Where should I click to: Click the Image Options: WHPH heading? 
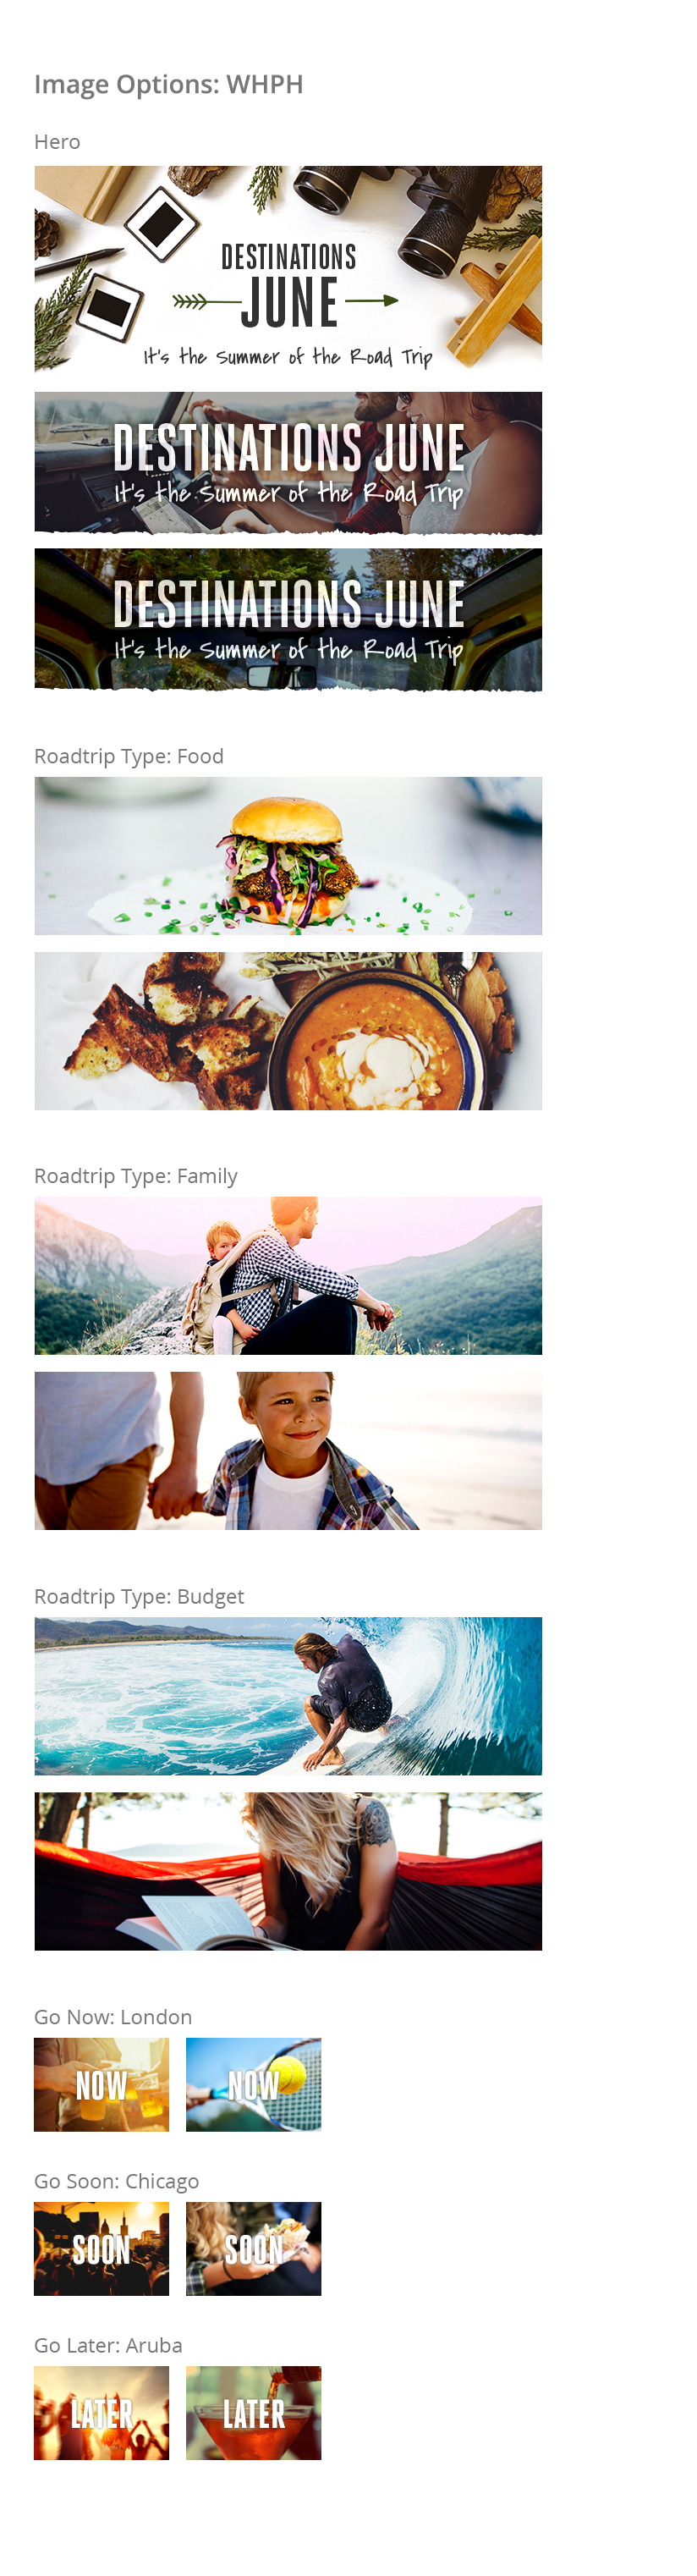click(168, 85)
